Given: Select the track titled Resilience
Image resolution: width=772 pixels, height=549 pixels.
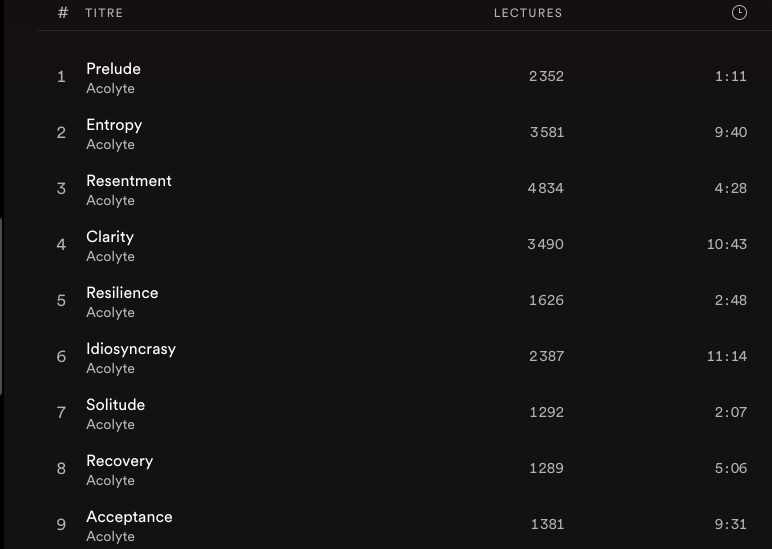Looking at the screenshot, I should 122,293.
